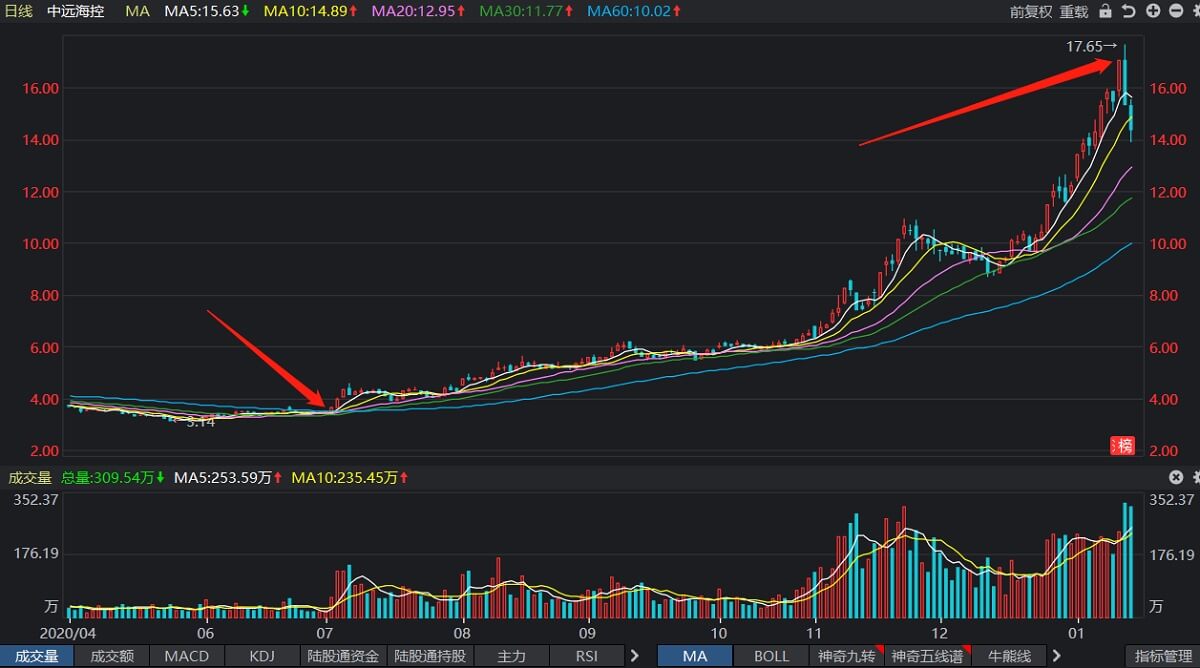Open the 日线 period selector

(x=19, y=12)
